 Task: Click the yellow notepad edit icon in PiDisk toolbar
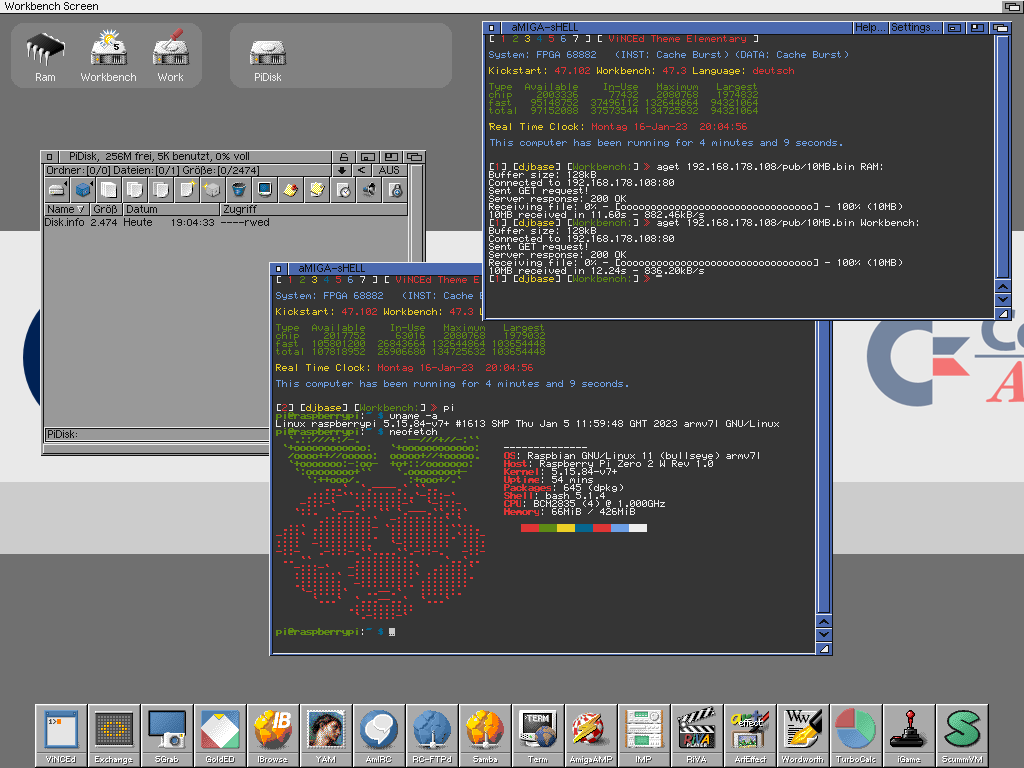click(317, 190)
